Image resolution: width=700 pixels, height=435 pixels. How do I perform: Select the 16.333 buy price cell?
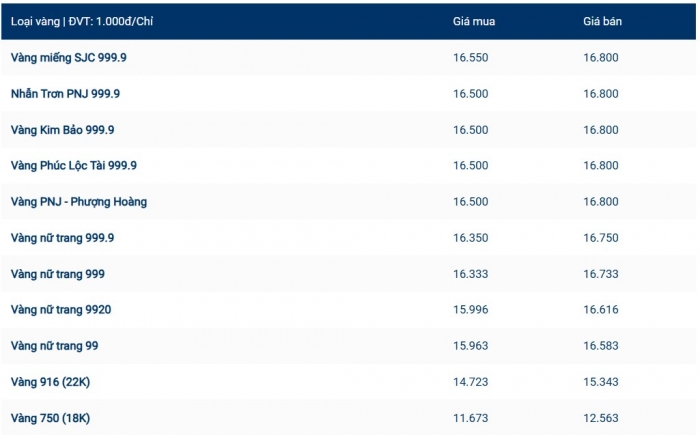pyautogui.click(x=470, y=274)
